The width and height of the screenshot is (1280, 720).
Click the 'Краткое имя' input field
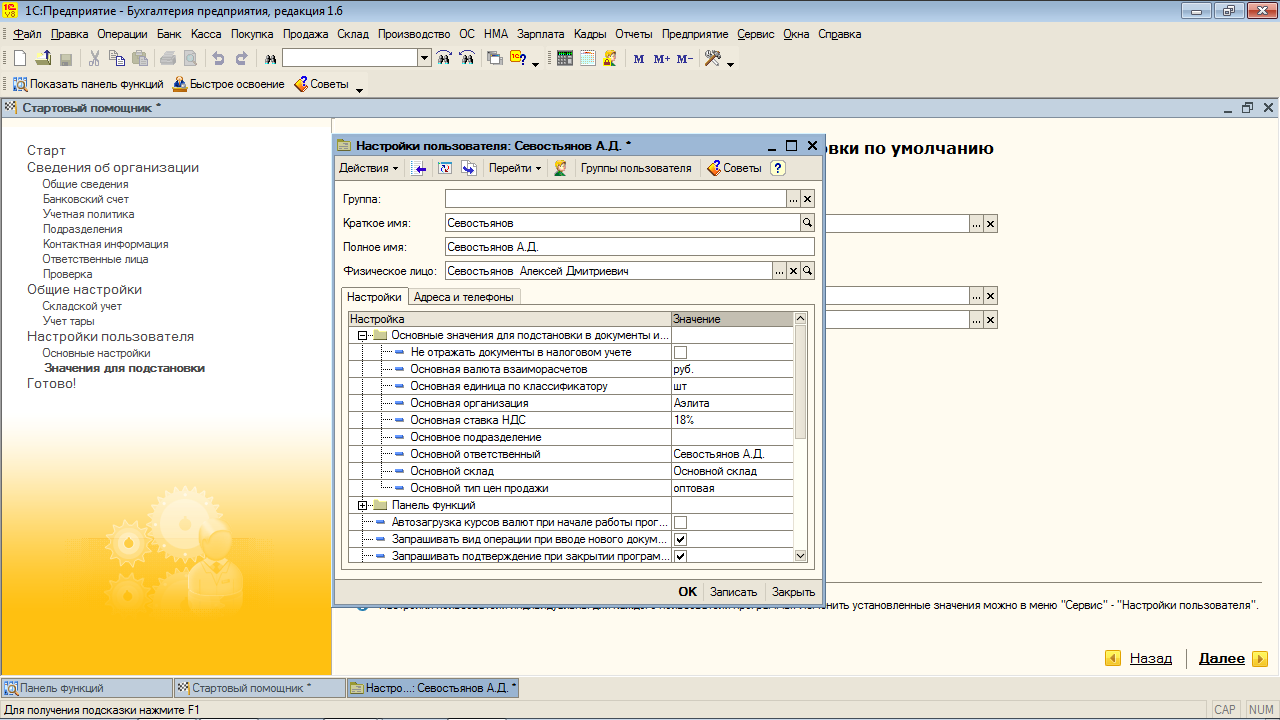[x=622, y=223]
